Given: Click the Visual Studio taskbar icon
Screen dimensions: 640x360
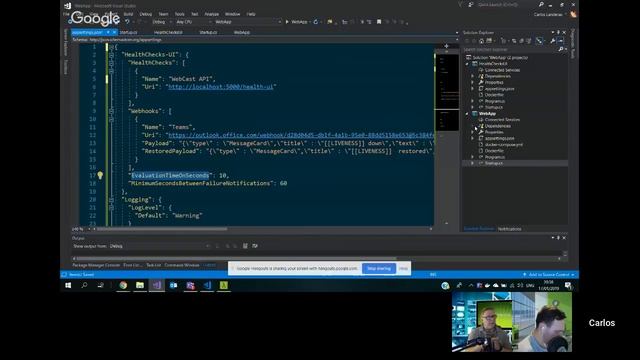Looking at the screenshot, I should coord(157,285).
